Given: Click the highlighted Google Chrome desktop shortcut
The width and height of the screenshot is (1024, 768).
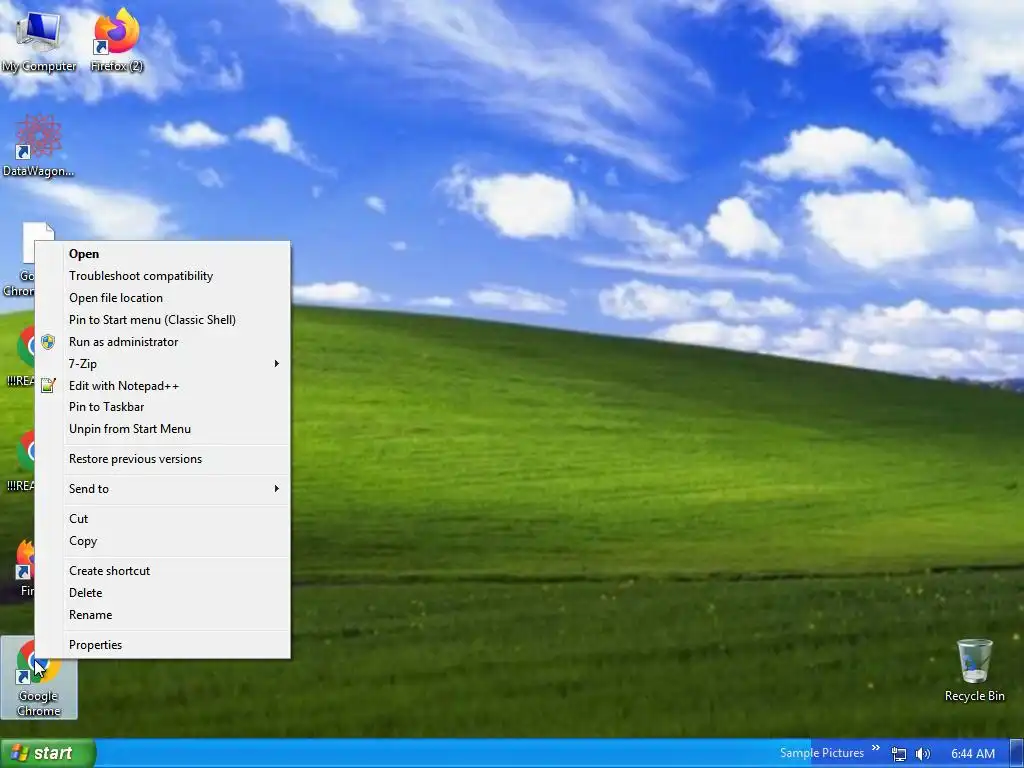Looking at the screenshot, I should click(39, 678).
